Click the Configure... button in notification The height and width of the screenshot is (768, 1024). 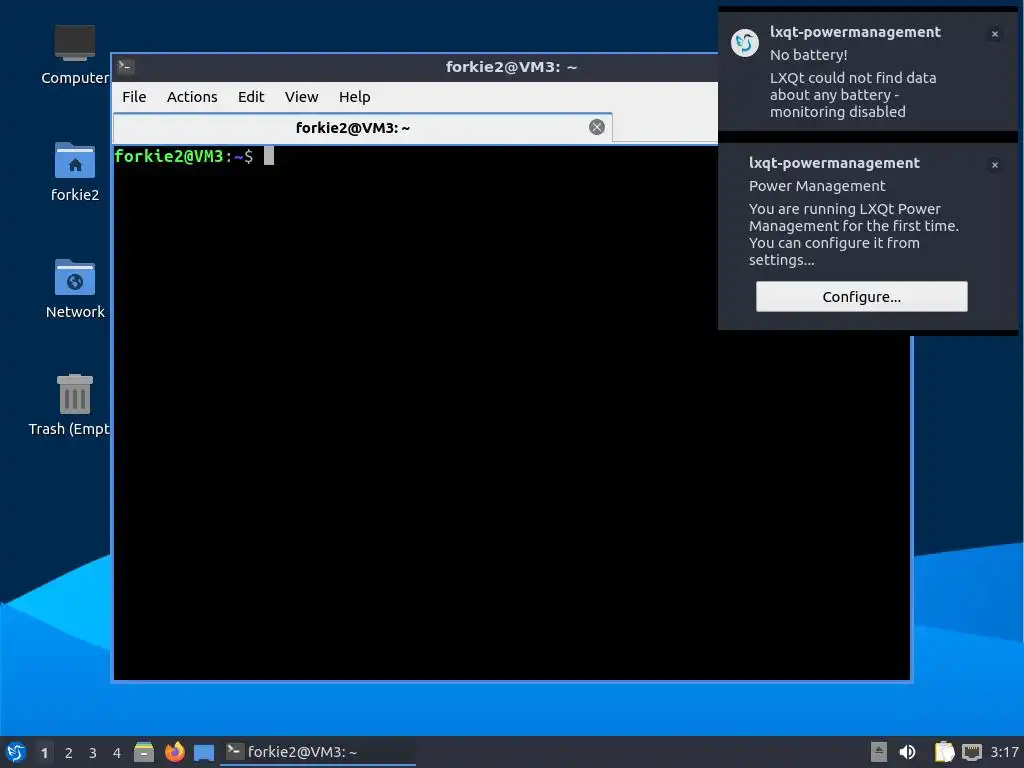(x=861, y=296)
